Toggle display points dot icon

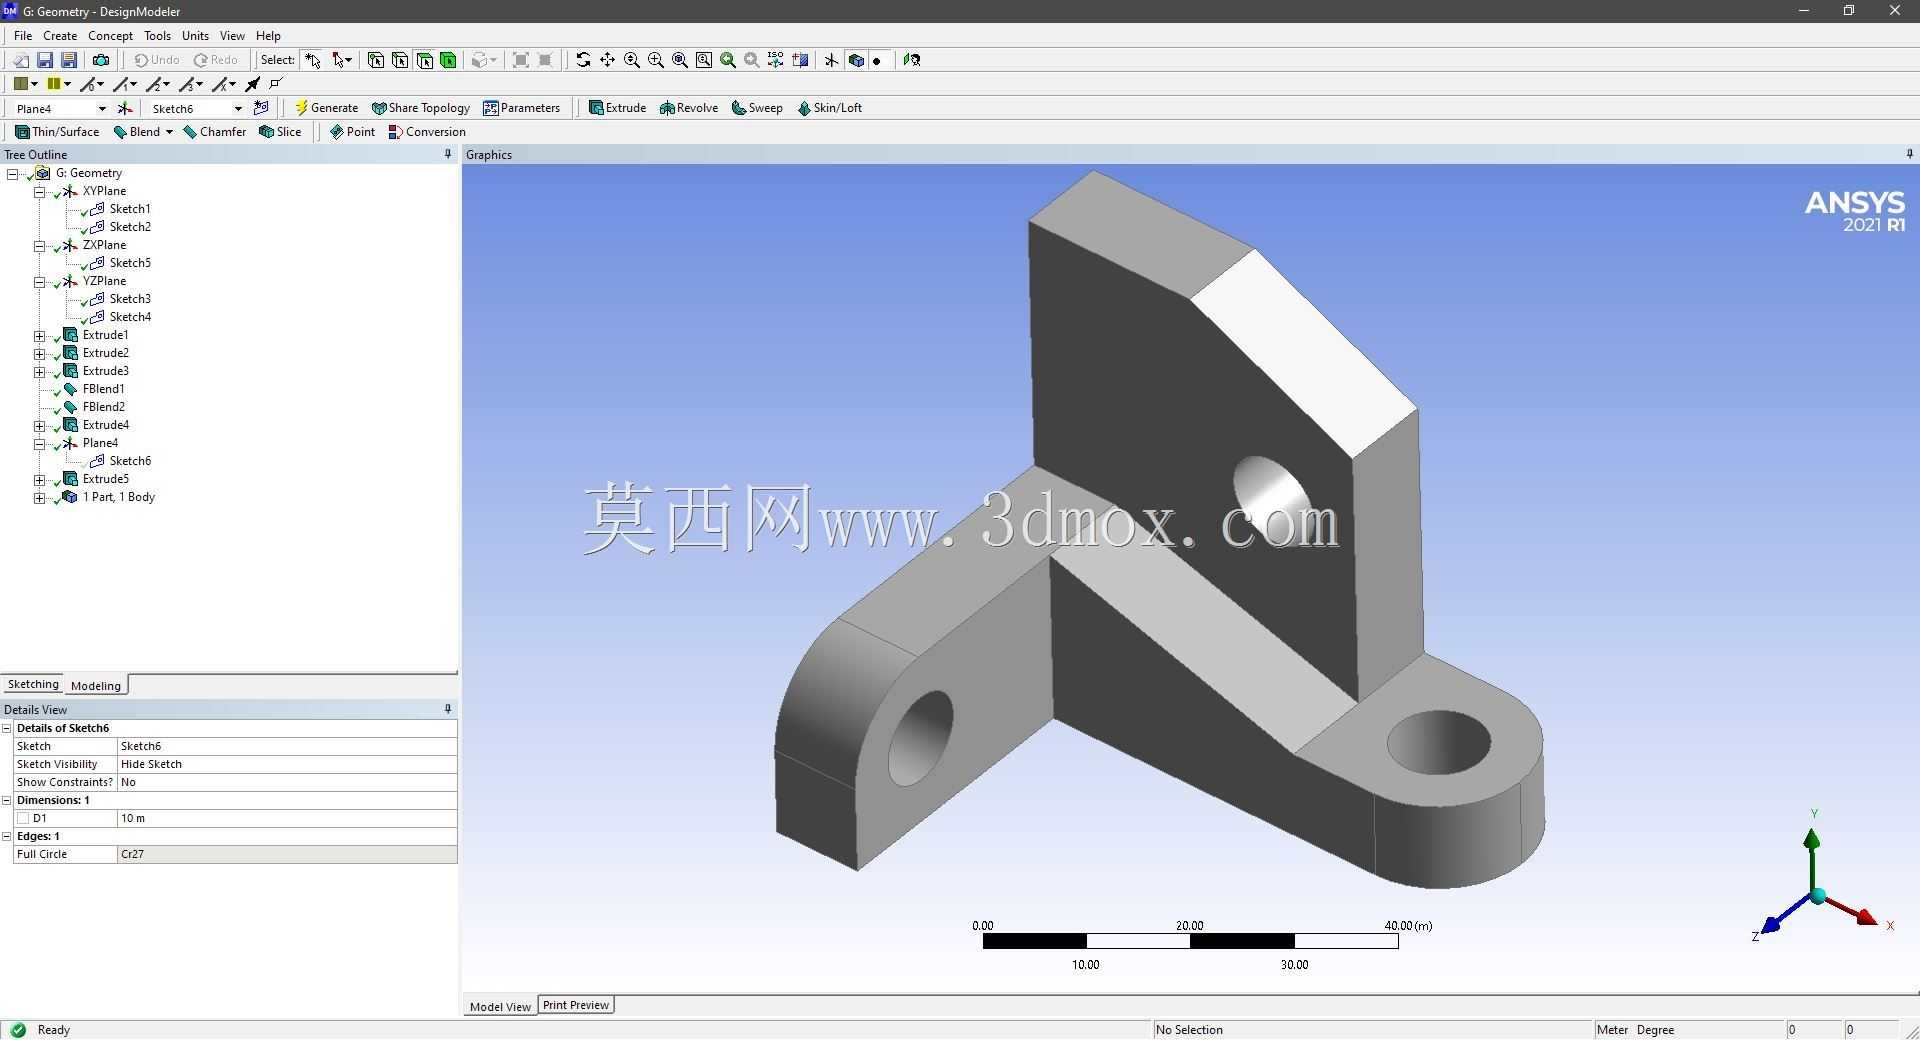pyautogui.click(x=878, y=60)
